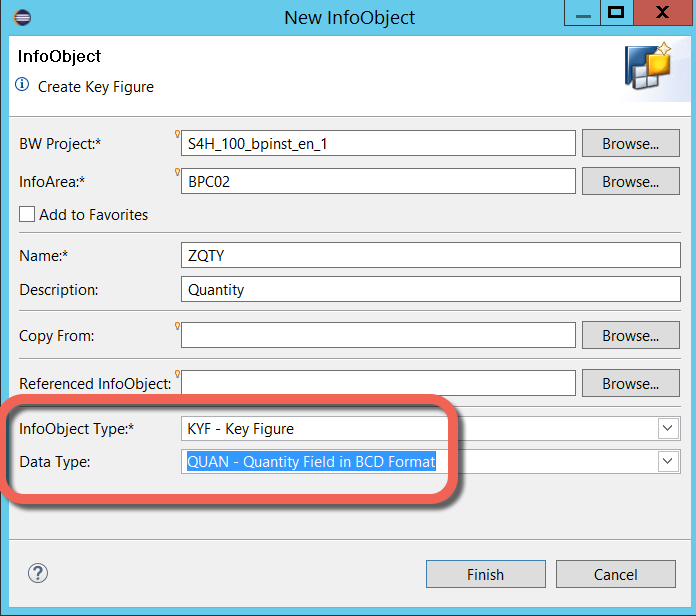Click the Eclipse icon in the title bar

point(22,18)
